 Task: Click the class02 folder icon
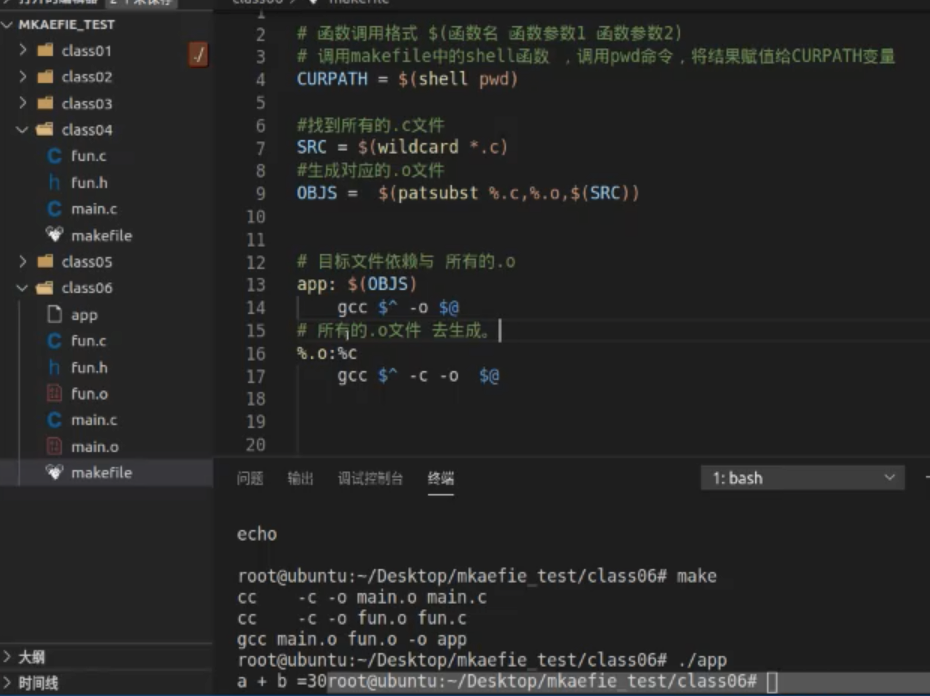pyautogui.click(x=45, y=77)
